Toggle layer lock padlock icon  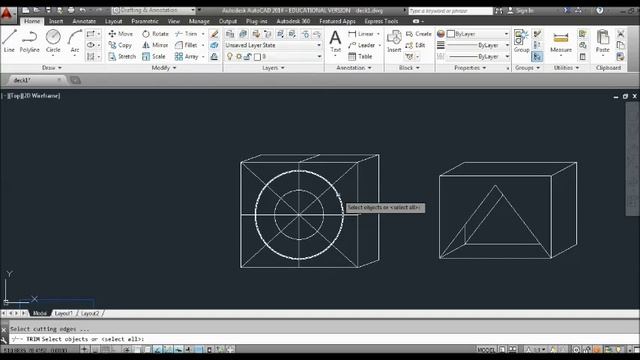tap(247, 57)
